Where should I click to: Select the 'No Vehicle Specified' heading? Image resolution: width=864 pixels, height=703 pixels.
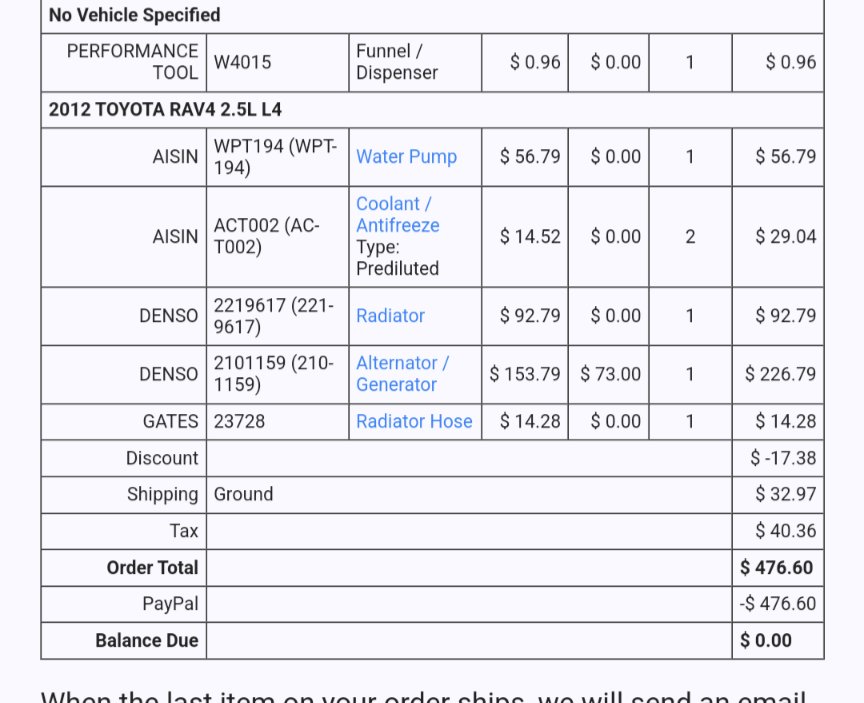pyautogui.click(x=134, y=15)
